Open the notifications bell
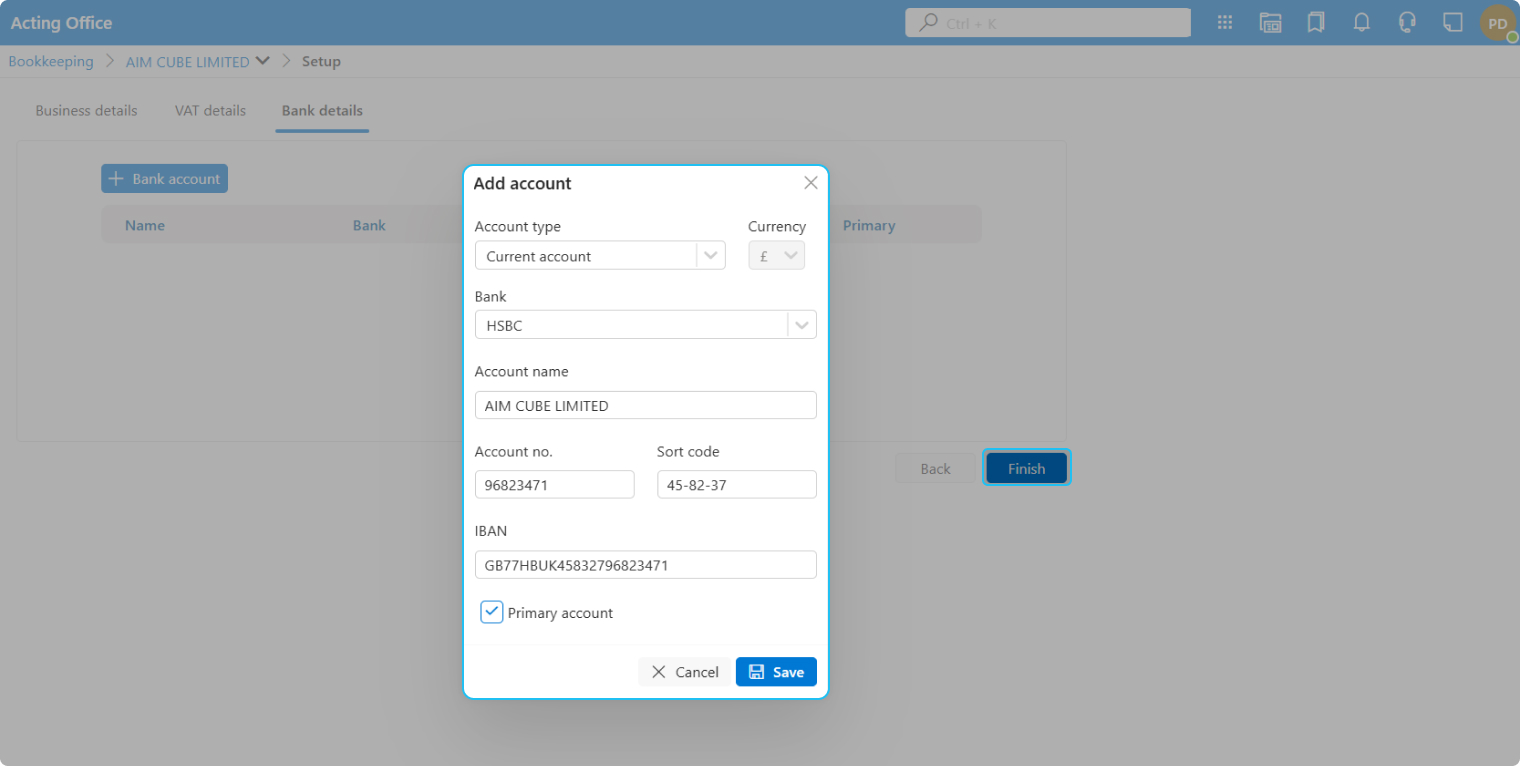The image size is (1520, 766). [x=1361, y=23]
